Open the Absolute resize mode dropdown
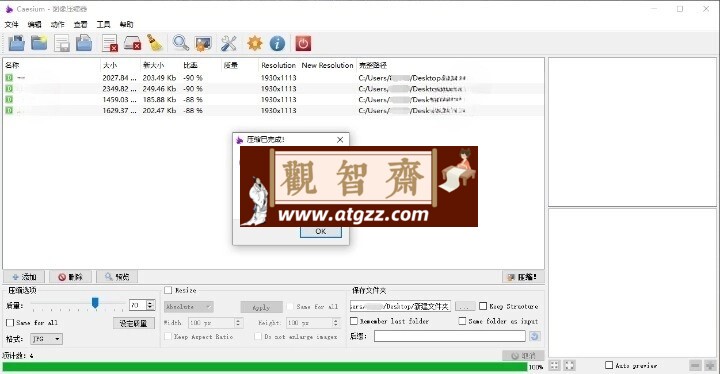The width and height of the screenshot is (720, 374). 189,306
